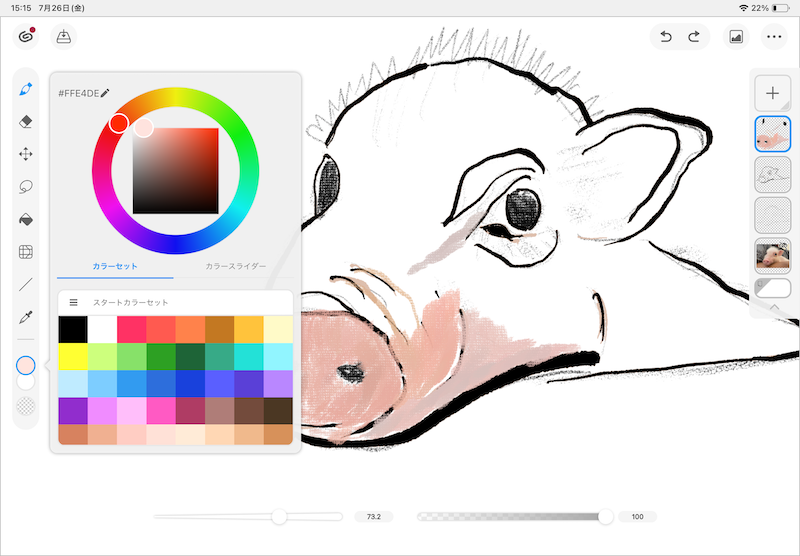Check the Wi-Fi status icon

pyautogui.click(x=743, y=8)
